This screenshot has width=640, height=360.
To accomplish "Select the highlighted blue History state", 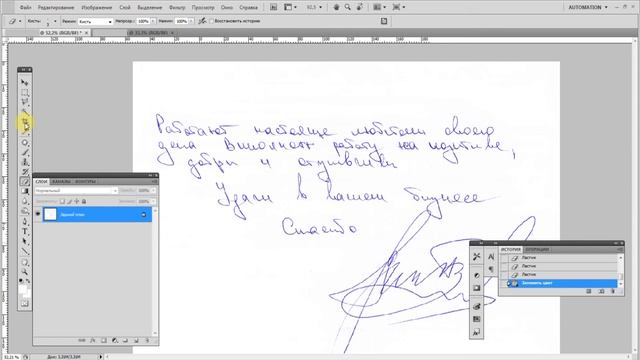I will pyautogui.click(x=562, y=283).
